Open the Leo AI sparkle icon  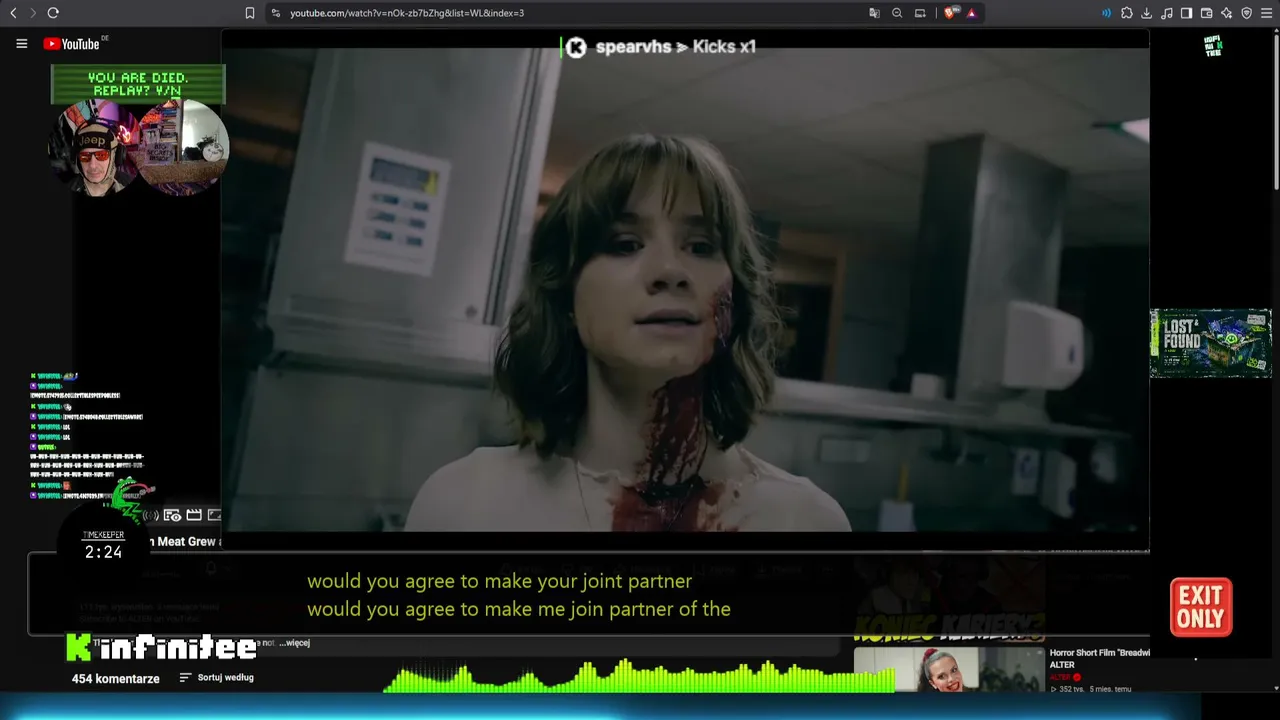[1226, 13]
